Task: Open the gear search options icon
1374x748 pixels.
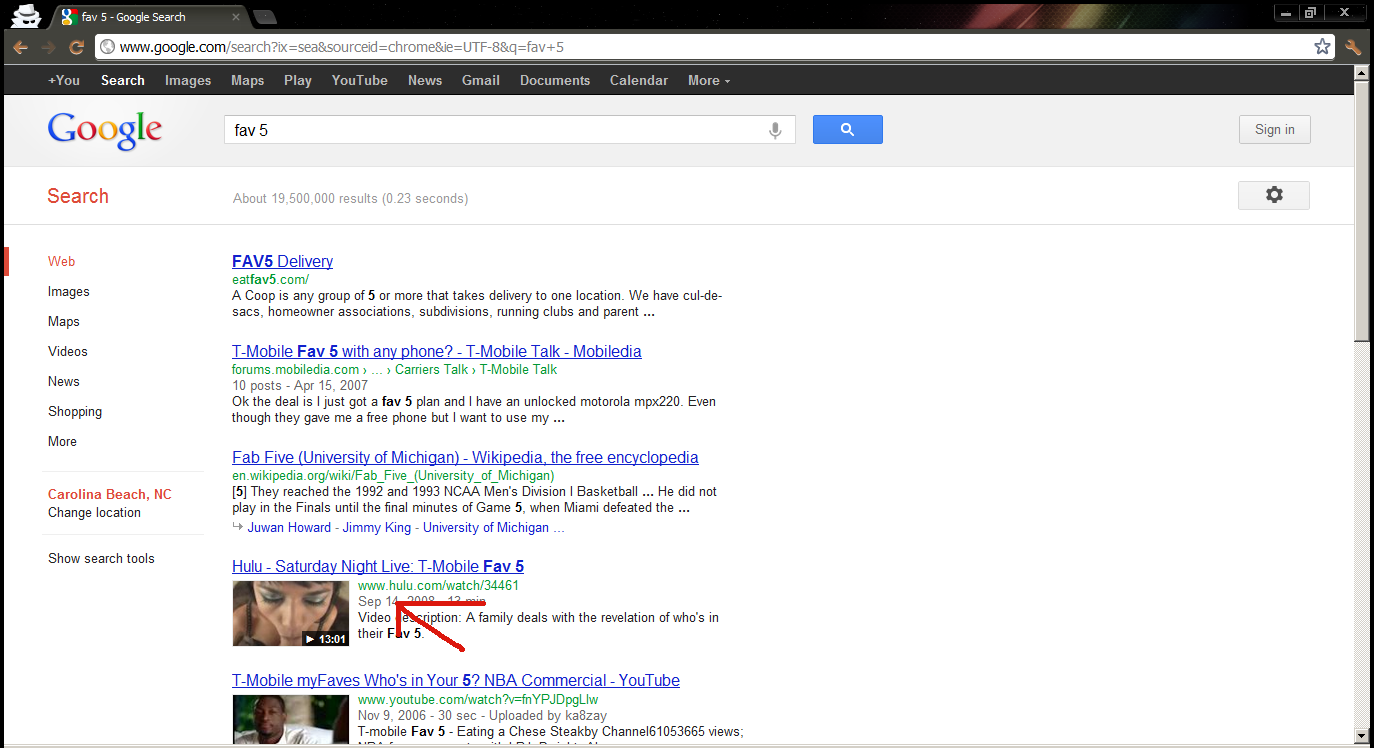Action: pyautogui.click(x=1273, y=195)
